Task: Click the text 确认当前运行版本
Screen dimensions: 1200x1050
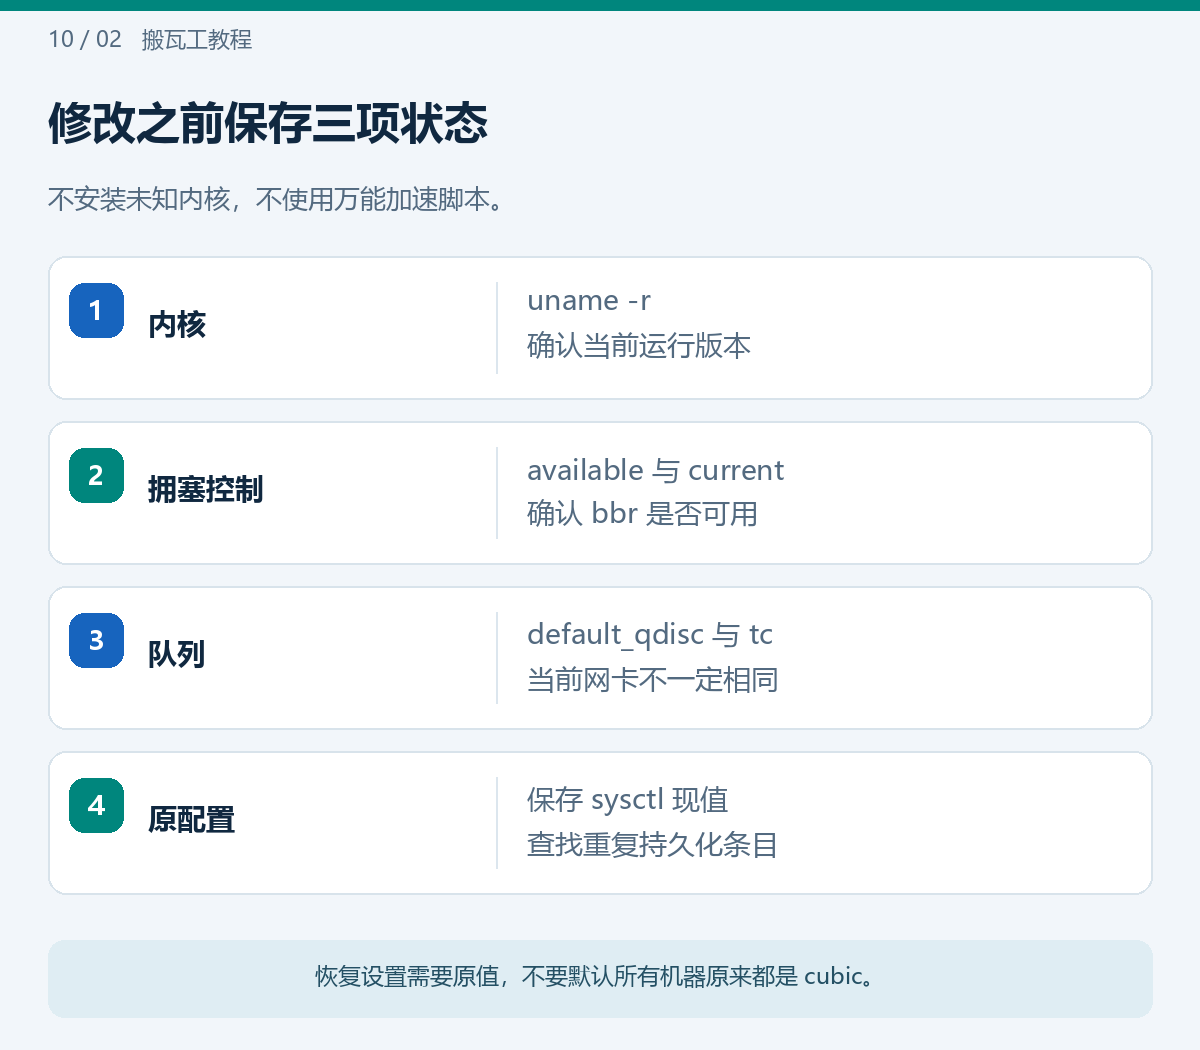Action: (x=639, y=346)
